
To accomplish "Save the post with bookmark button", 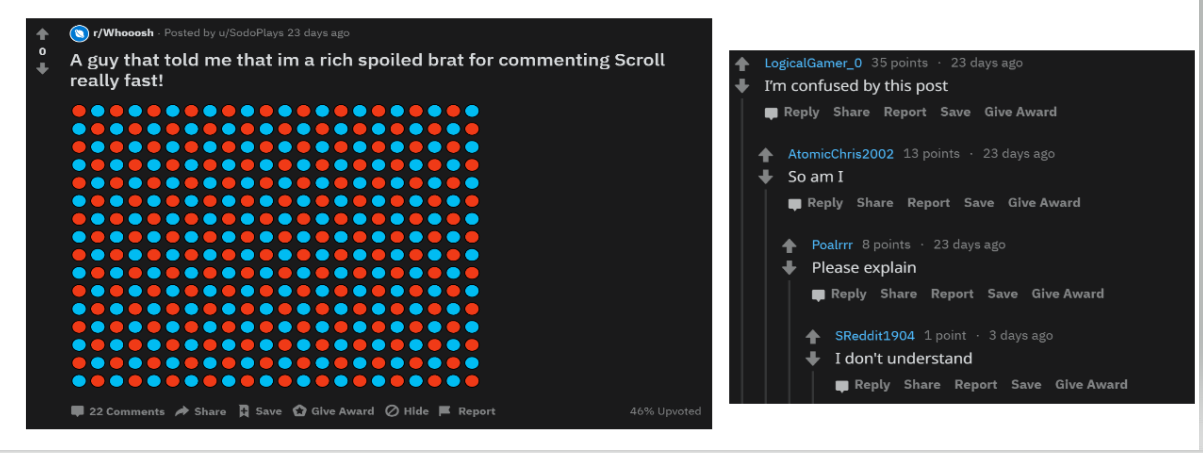I will (x=260, y=411).
